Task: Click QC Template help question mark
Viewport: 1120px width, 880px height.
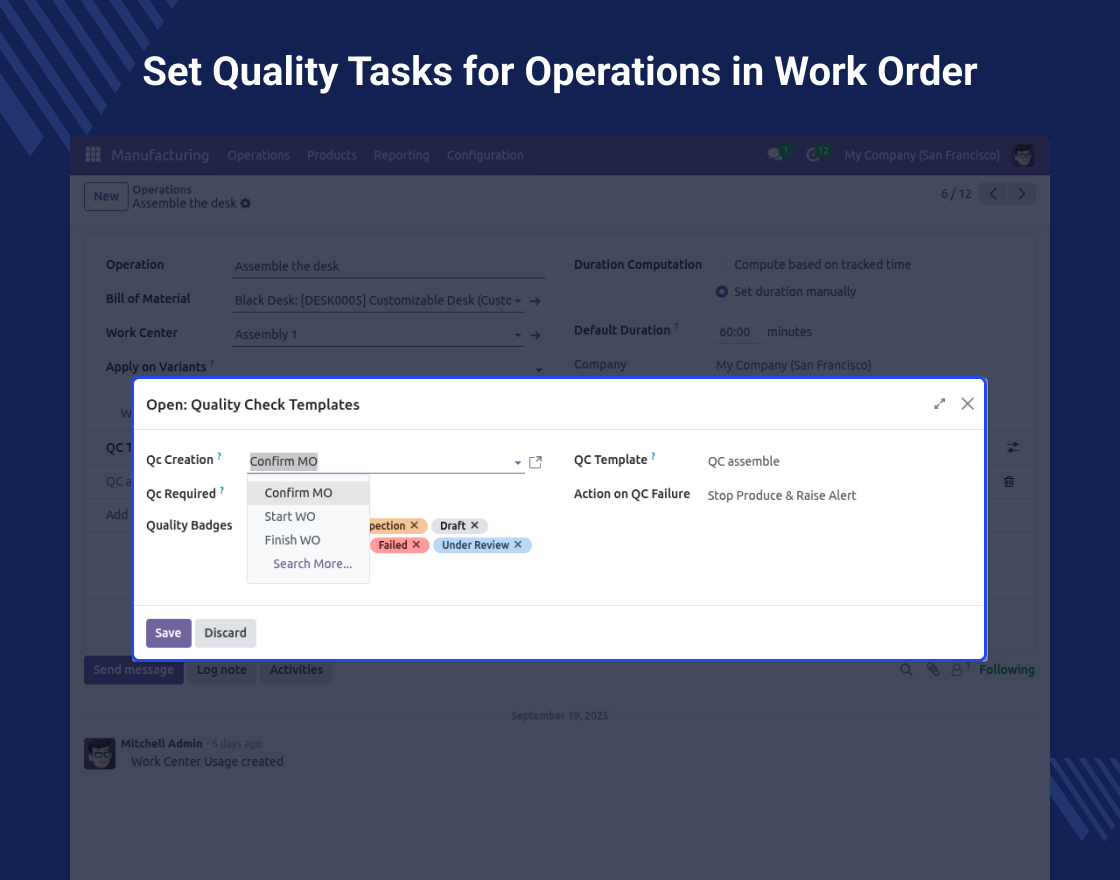Action: click(x=653, y=456)
